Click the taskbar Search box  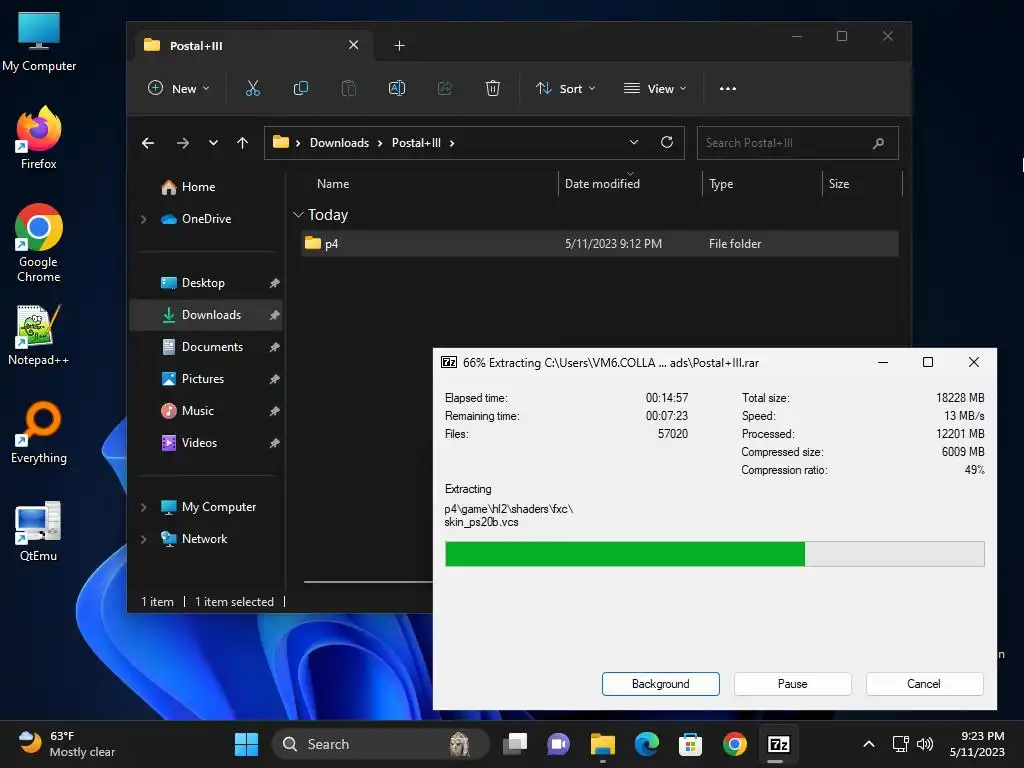[x=381, y=744]
